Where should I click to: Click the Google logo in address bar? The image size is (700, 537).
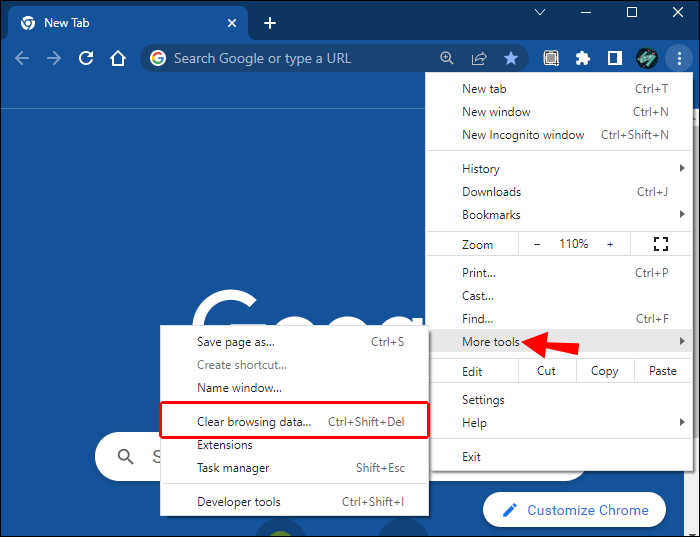pyautogui.click(x=158, y=58)
